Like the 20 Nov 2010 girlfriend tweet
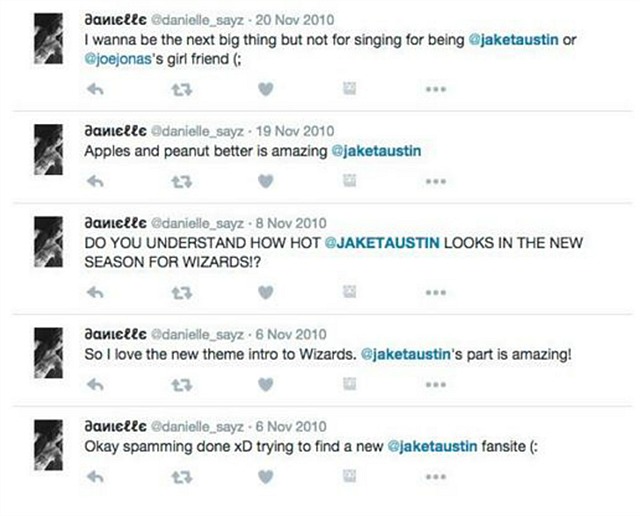Image resolution: width=640 pixels, height=516 pixels. pos(266,89)
